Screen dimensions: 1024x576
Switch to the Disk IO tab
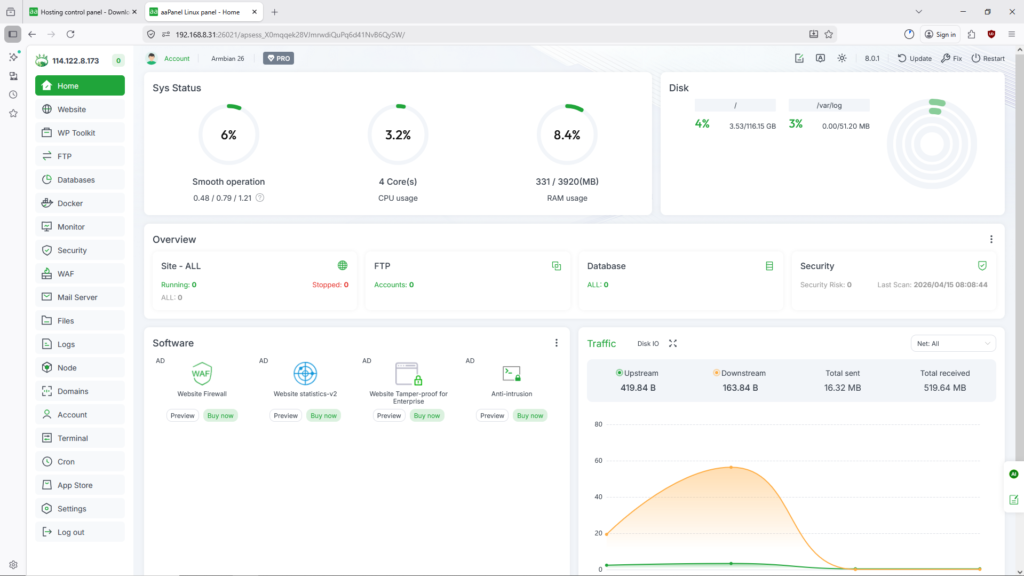pos(648,343)
